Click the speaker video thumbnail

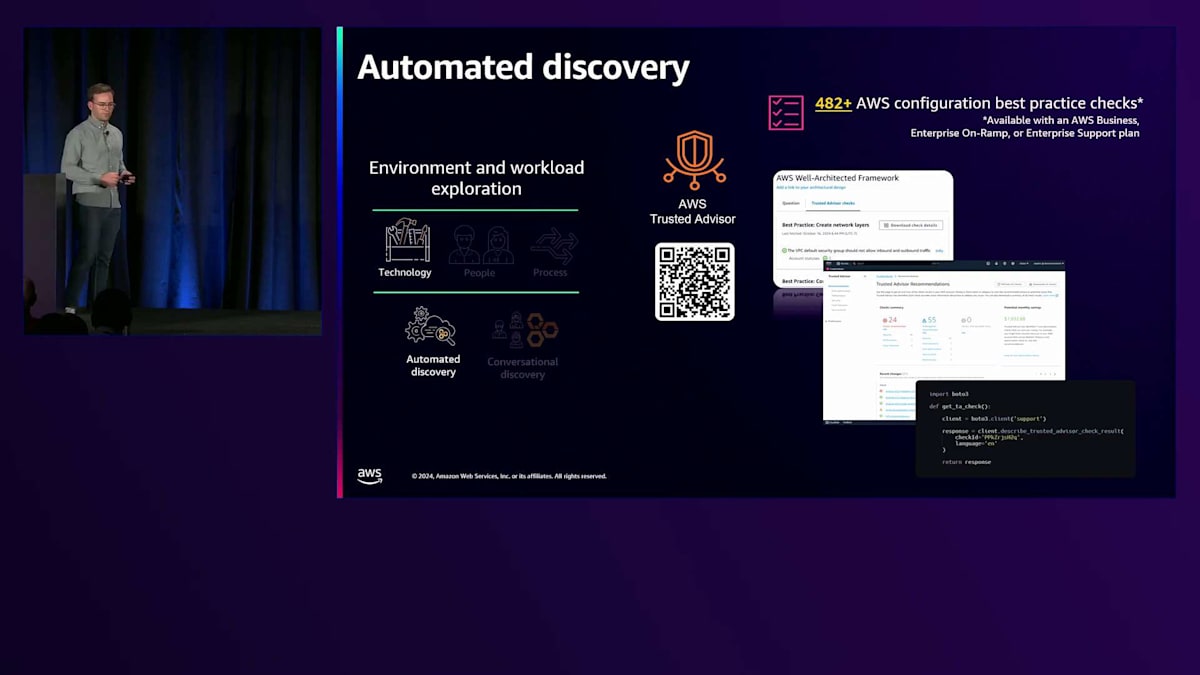click(x=173, y=181)
